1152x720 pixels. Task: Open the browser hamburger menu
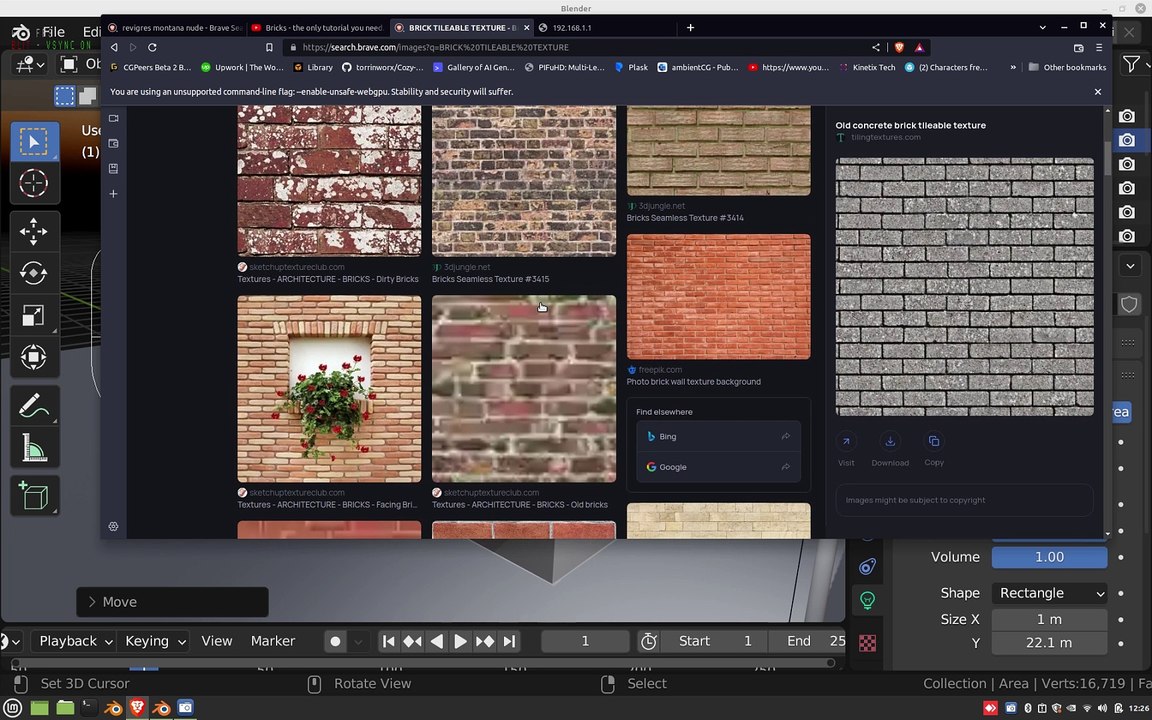(x=1099, y=47)
